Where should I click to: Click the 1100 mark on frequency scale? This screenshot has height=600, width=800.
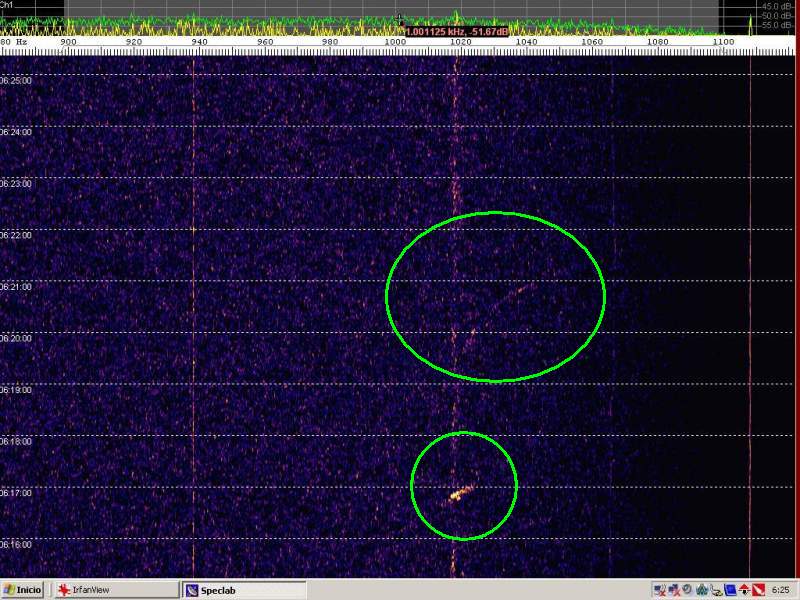pos(722,42)
